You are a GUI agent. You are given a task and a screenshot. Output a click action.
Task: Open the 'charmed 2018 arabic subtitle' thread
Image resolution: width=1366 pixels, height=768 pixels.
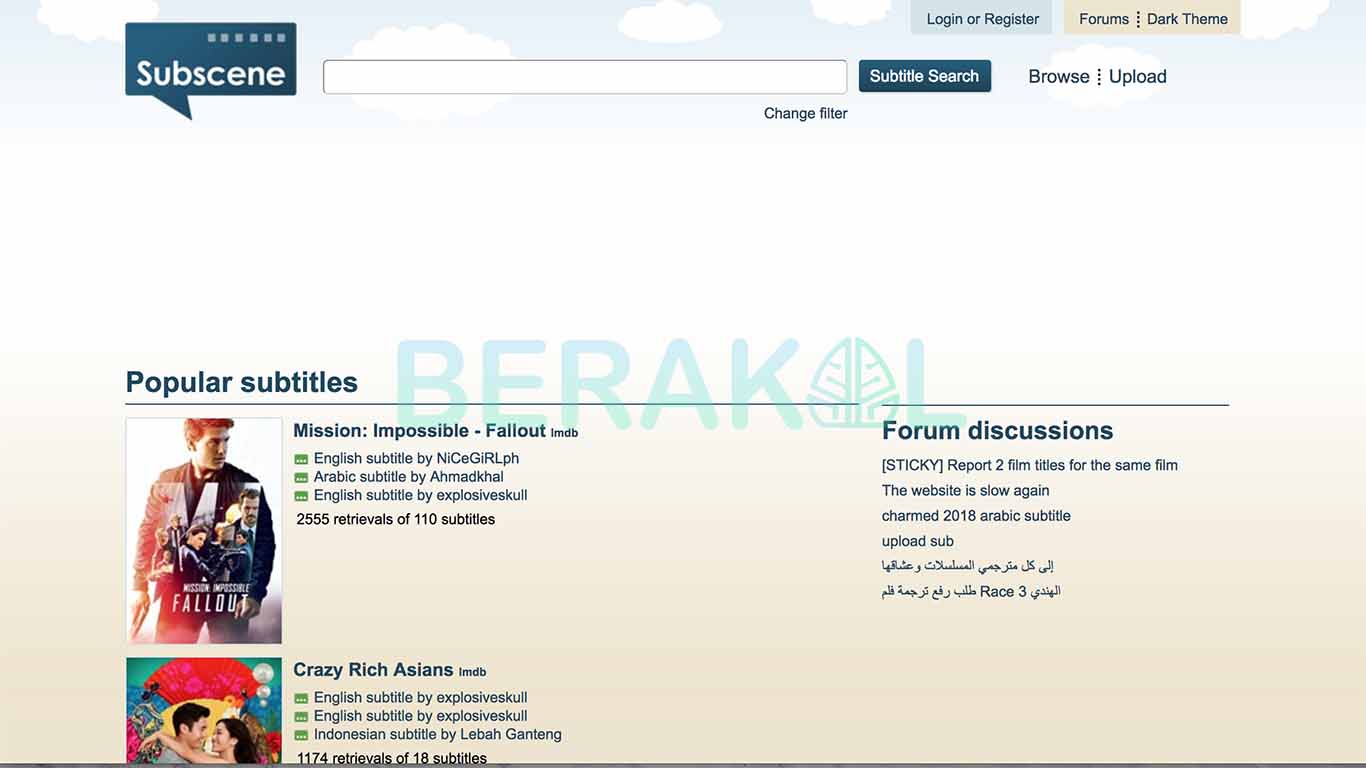click(976, 516)
